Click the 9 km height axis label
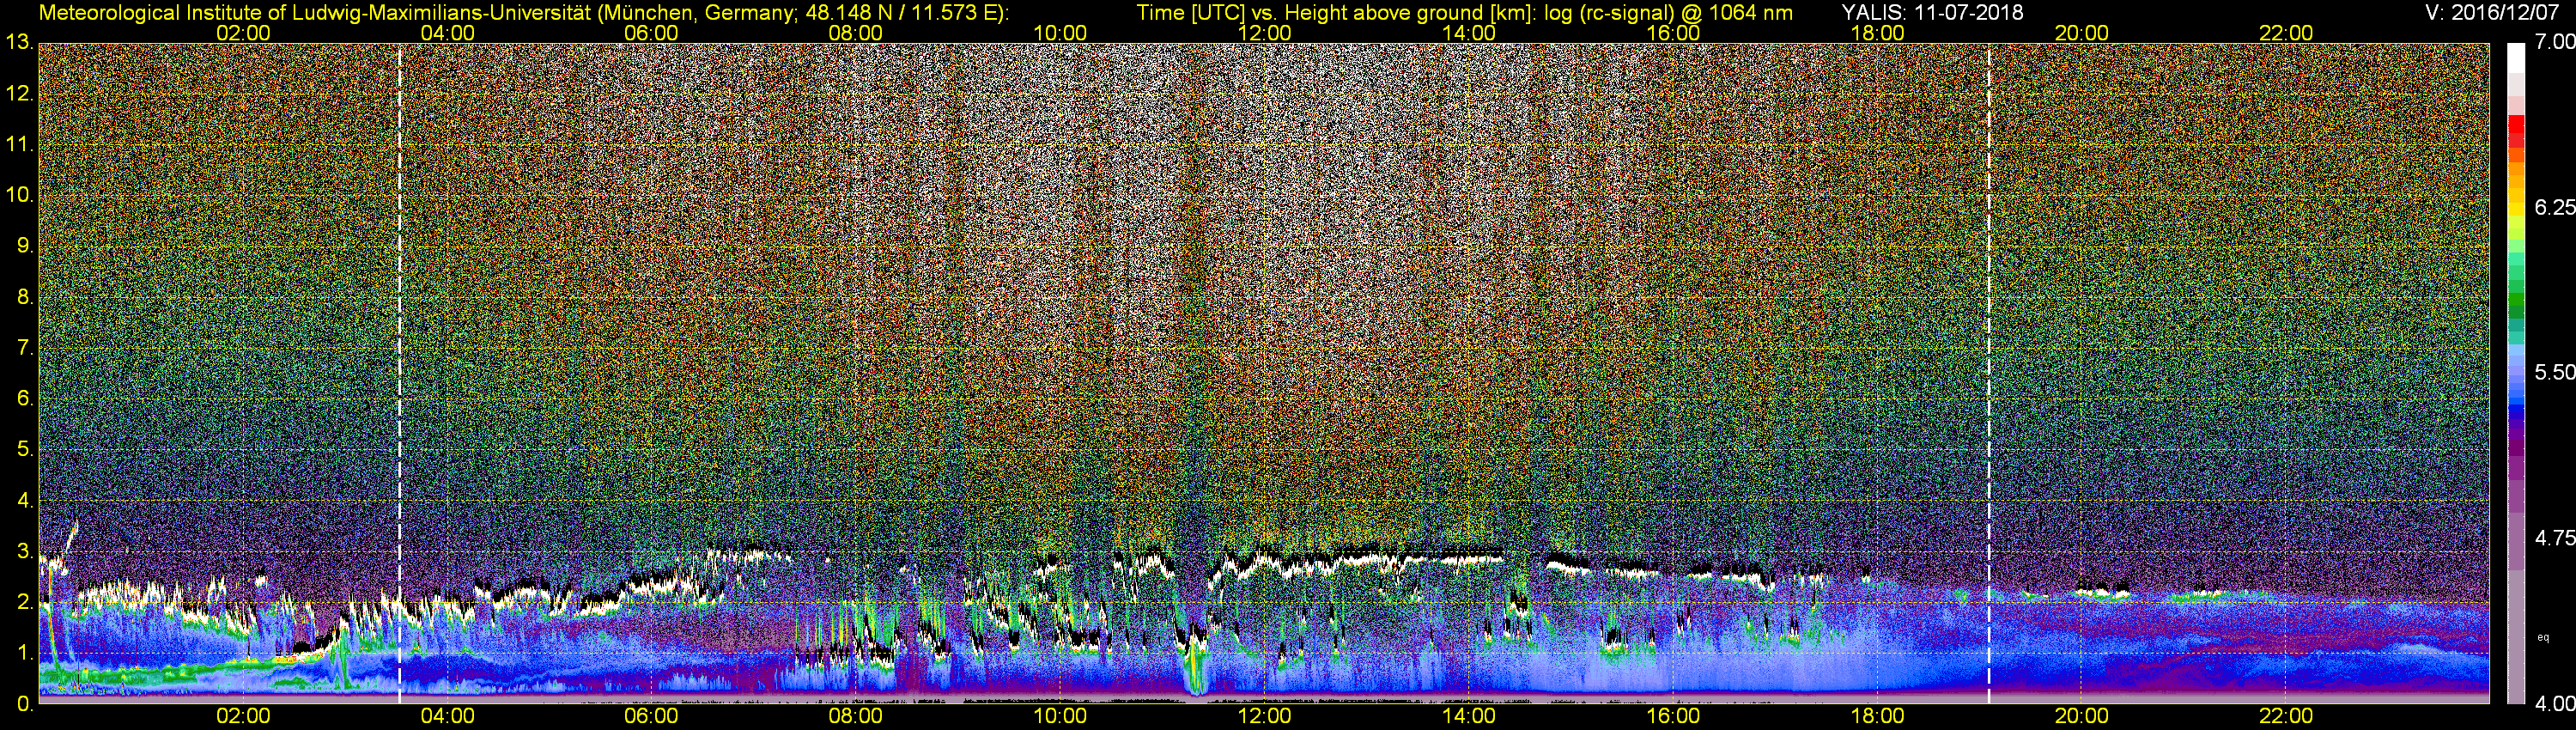This screenshot has width=2576, height=730. [x=24, y=246]
